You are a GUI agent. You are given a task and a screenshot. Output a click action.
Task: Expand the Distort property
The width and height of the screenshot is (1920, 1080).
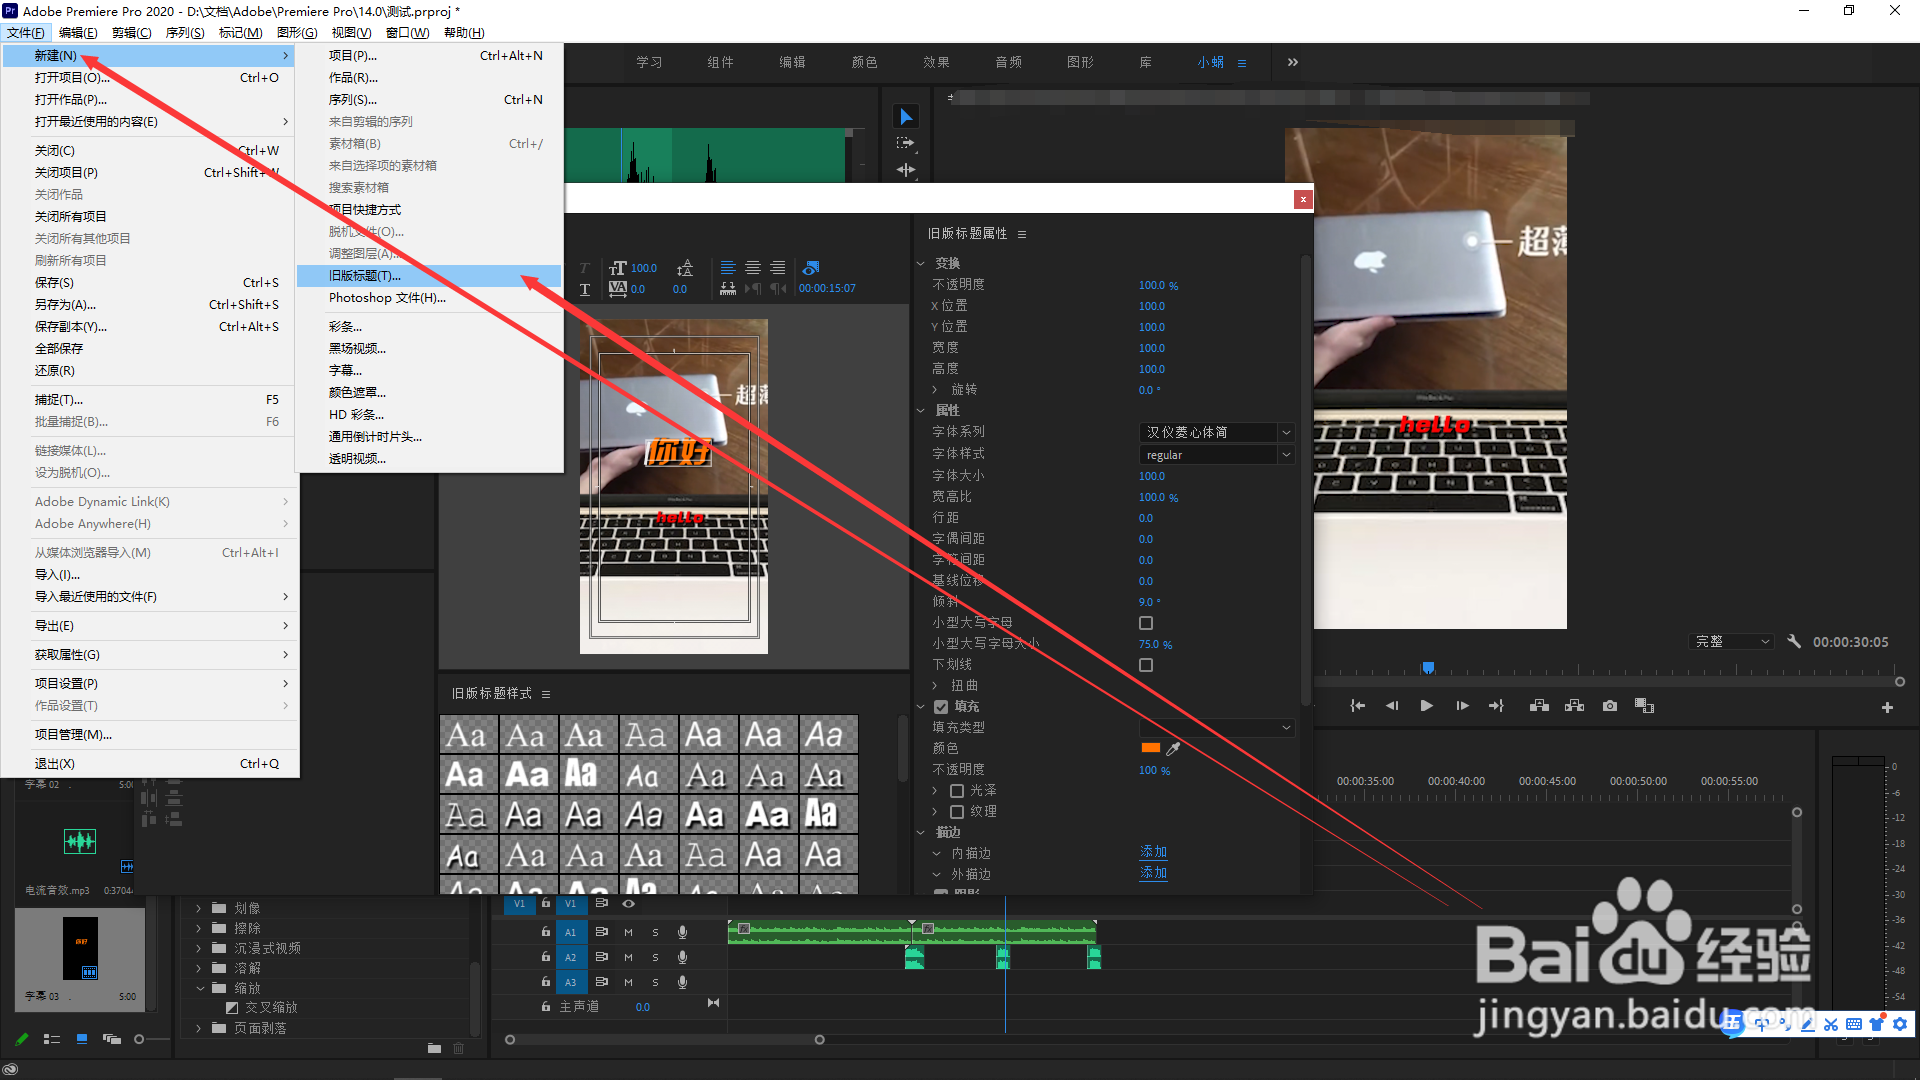pyautogui.click(x=935, y=686)
